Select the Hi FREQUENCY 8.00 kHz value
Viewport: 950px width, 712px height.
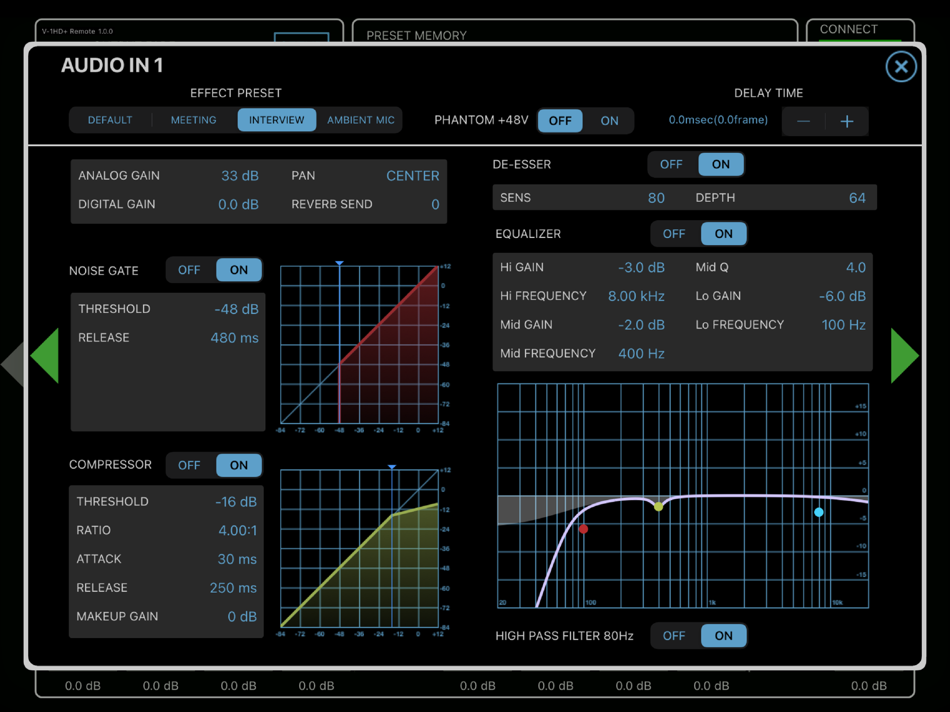coord(636,296)
